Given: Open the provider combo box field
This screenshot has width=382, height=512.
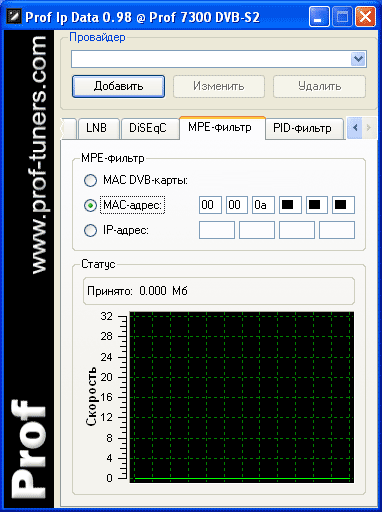Looking at the screenshot, I should [x=219, y=59].
